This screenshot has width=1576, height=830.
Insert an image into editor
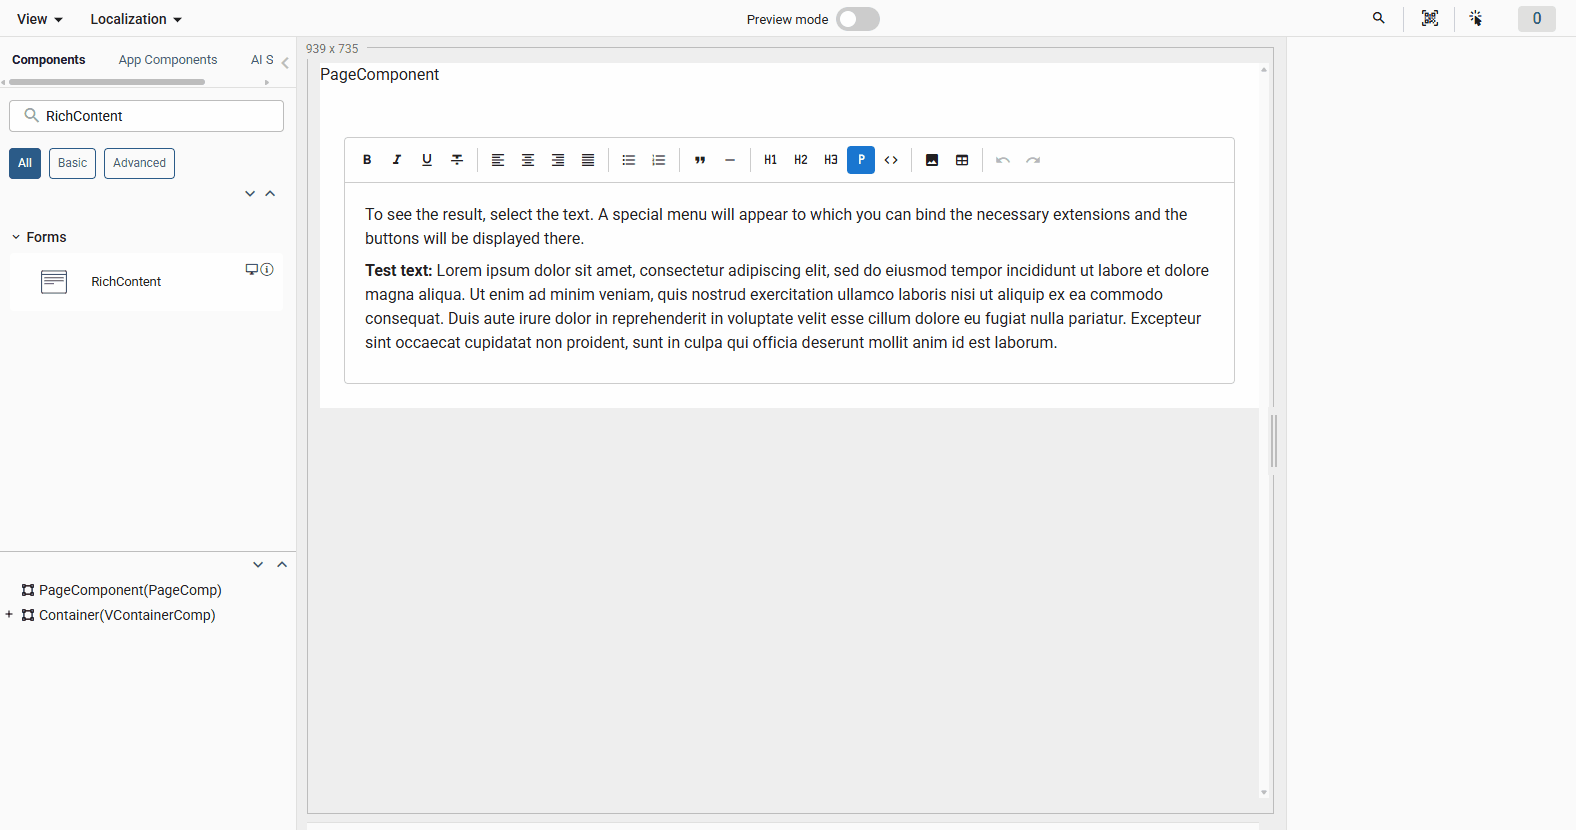(x=932, y=160)
